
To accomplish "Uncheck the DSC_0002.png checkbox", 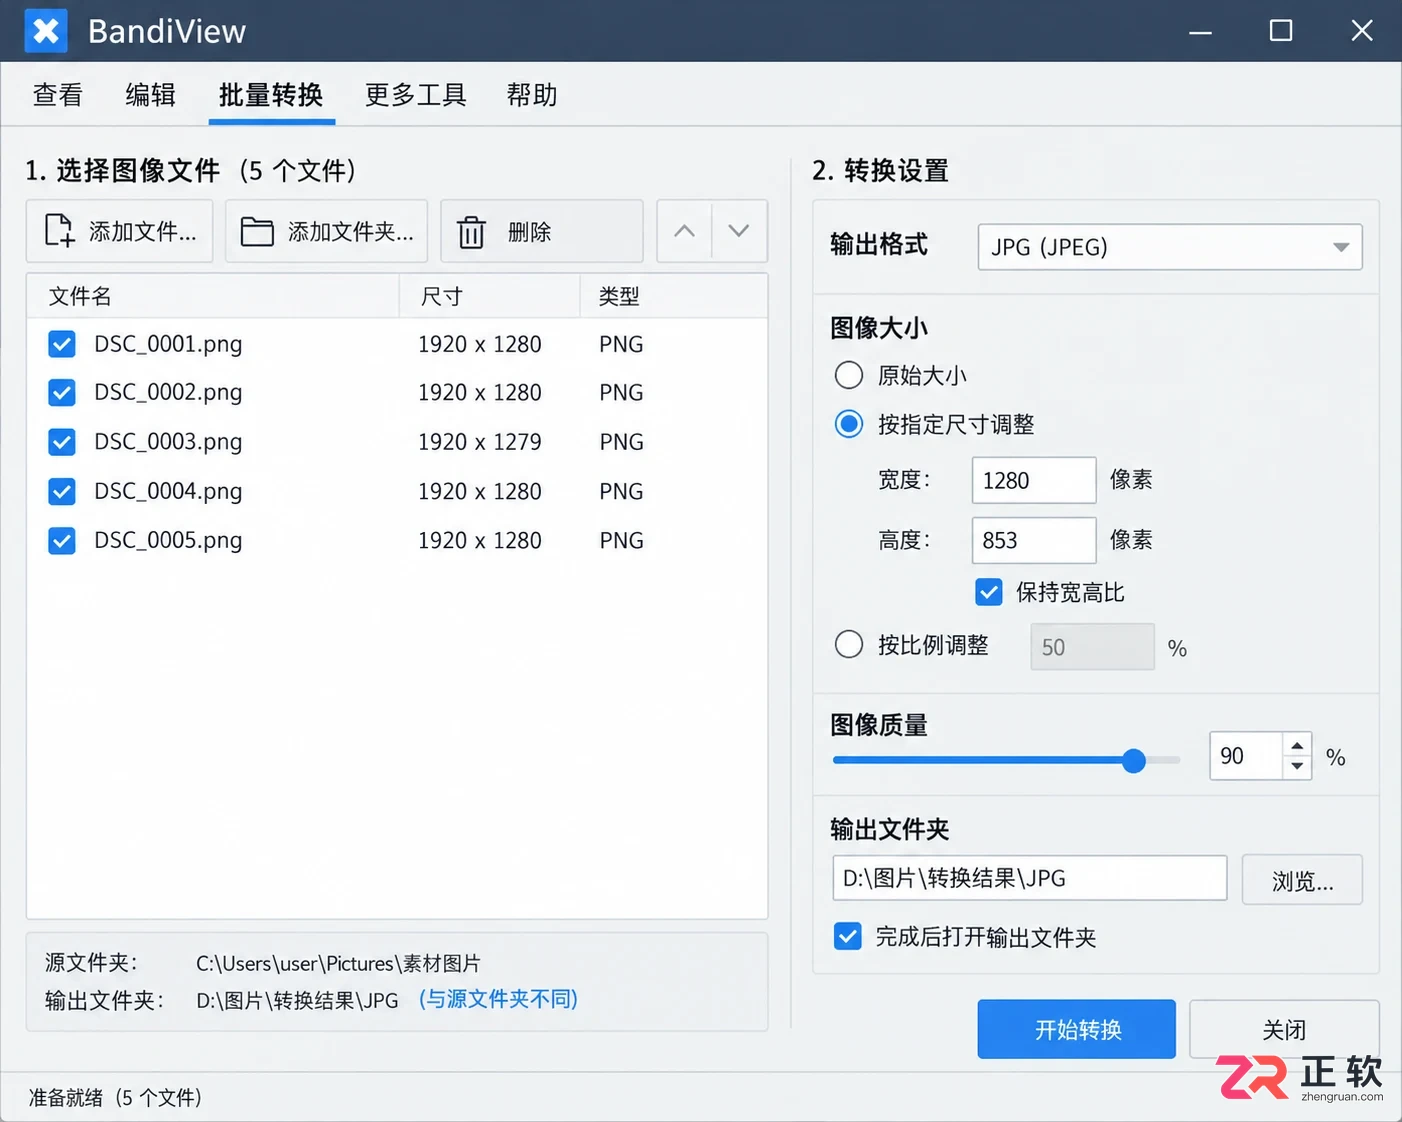I will 62,392.
